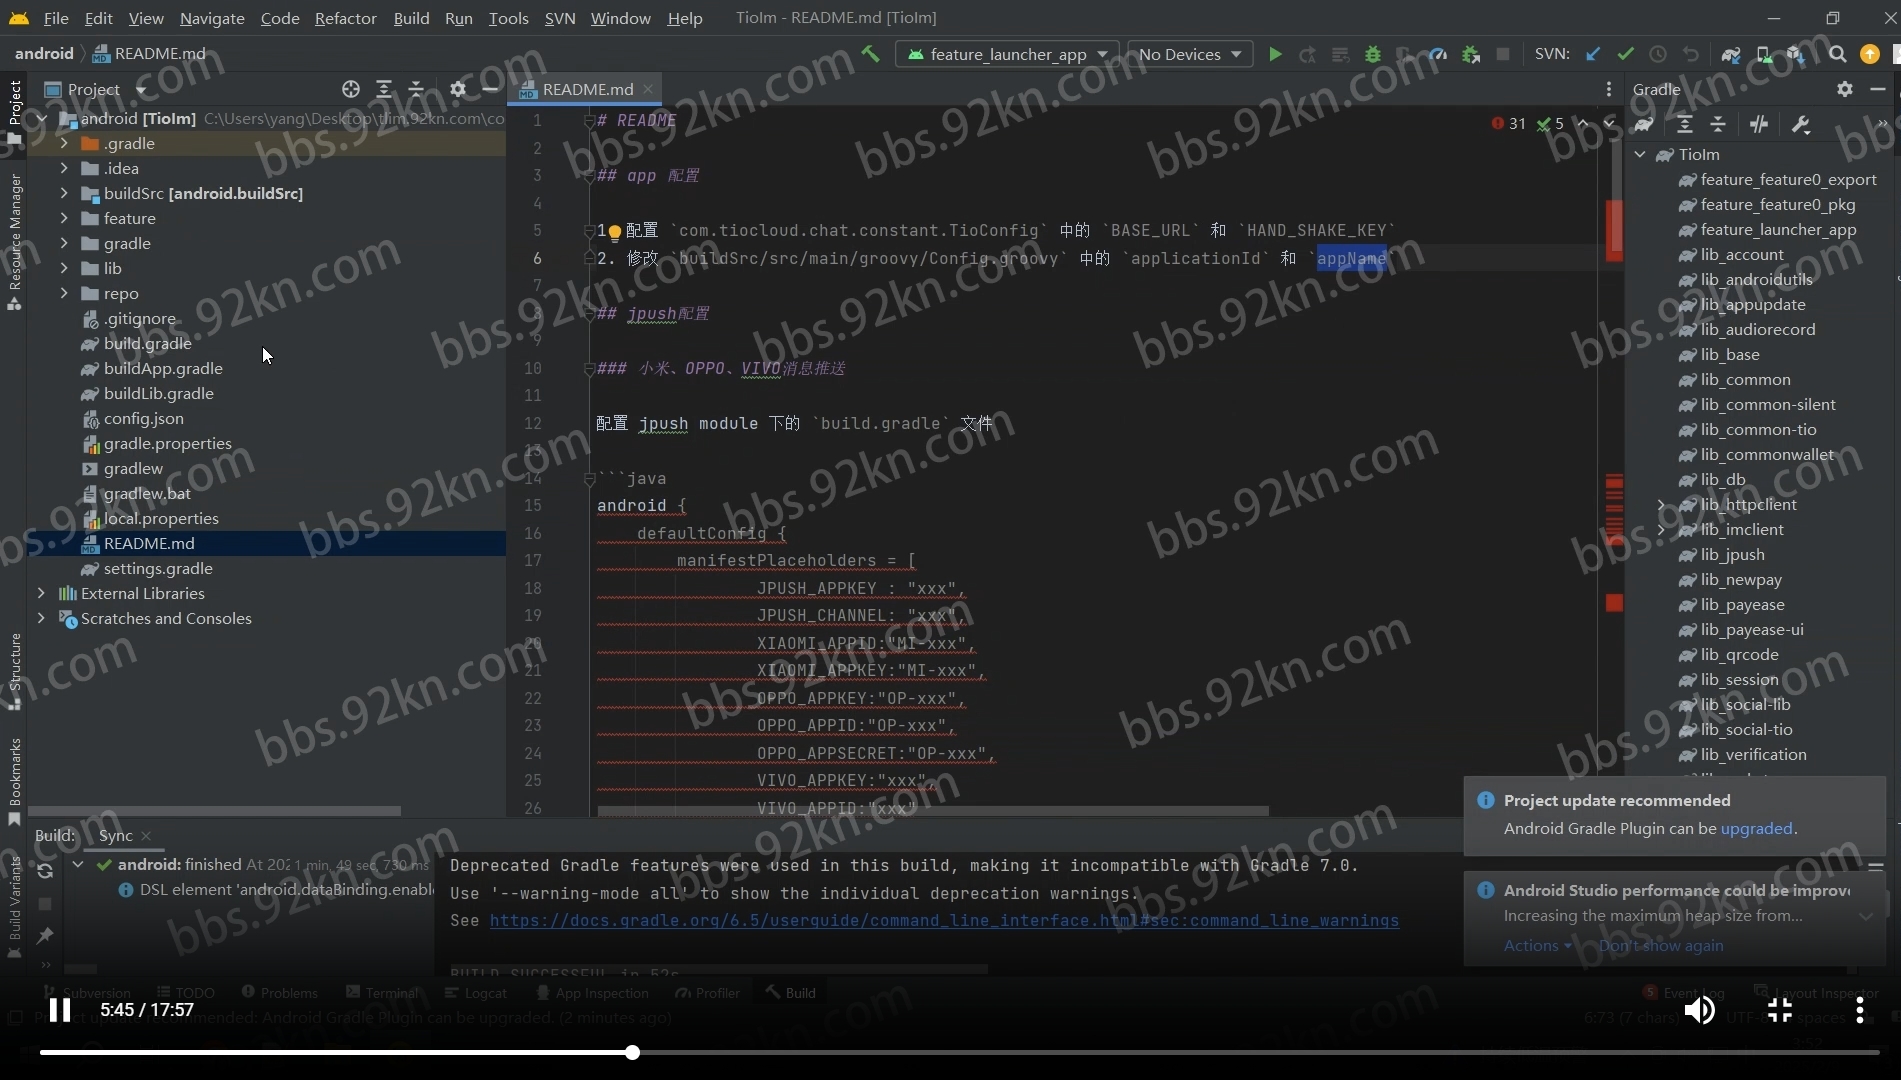The image size is (1901, 1080).
Task: Pin the Build tab with pin icon
Action: tap(45, 935)
